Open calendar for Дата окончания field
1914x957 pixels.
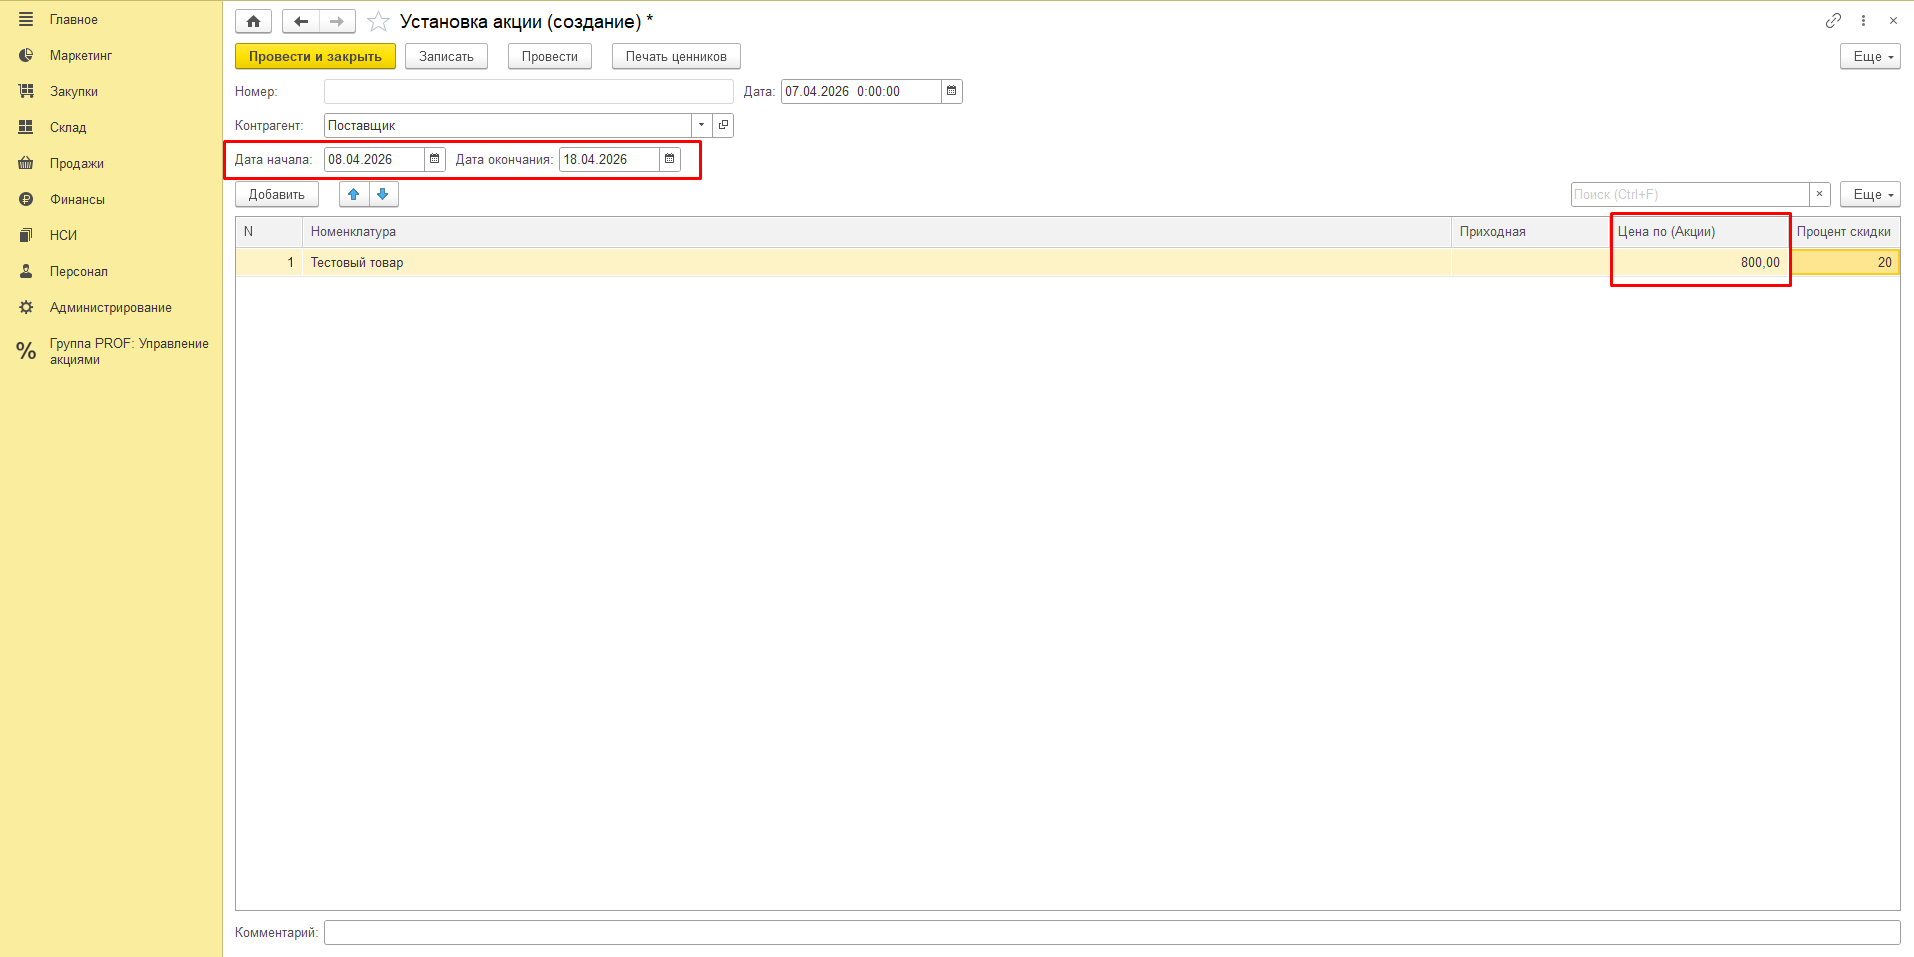[x=670, y=159]
